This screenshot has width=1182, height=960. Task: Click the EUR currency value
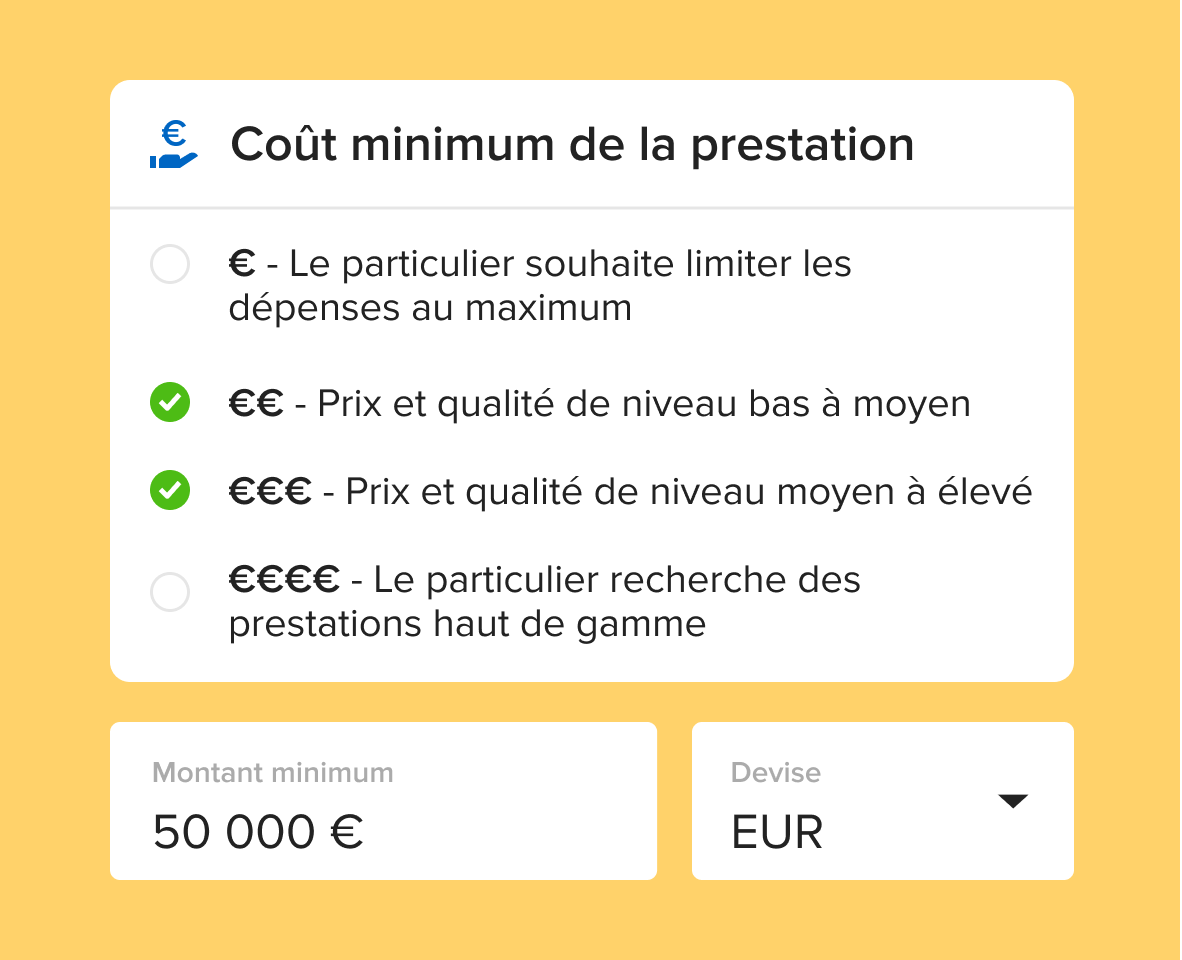[x=777, y=833]
